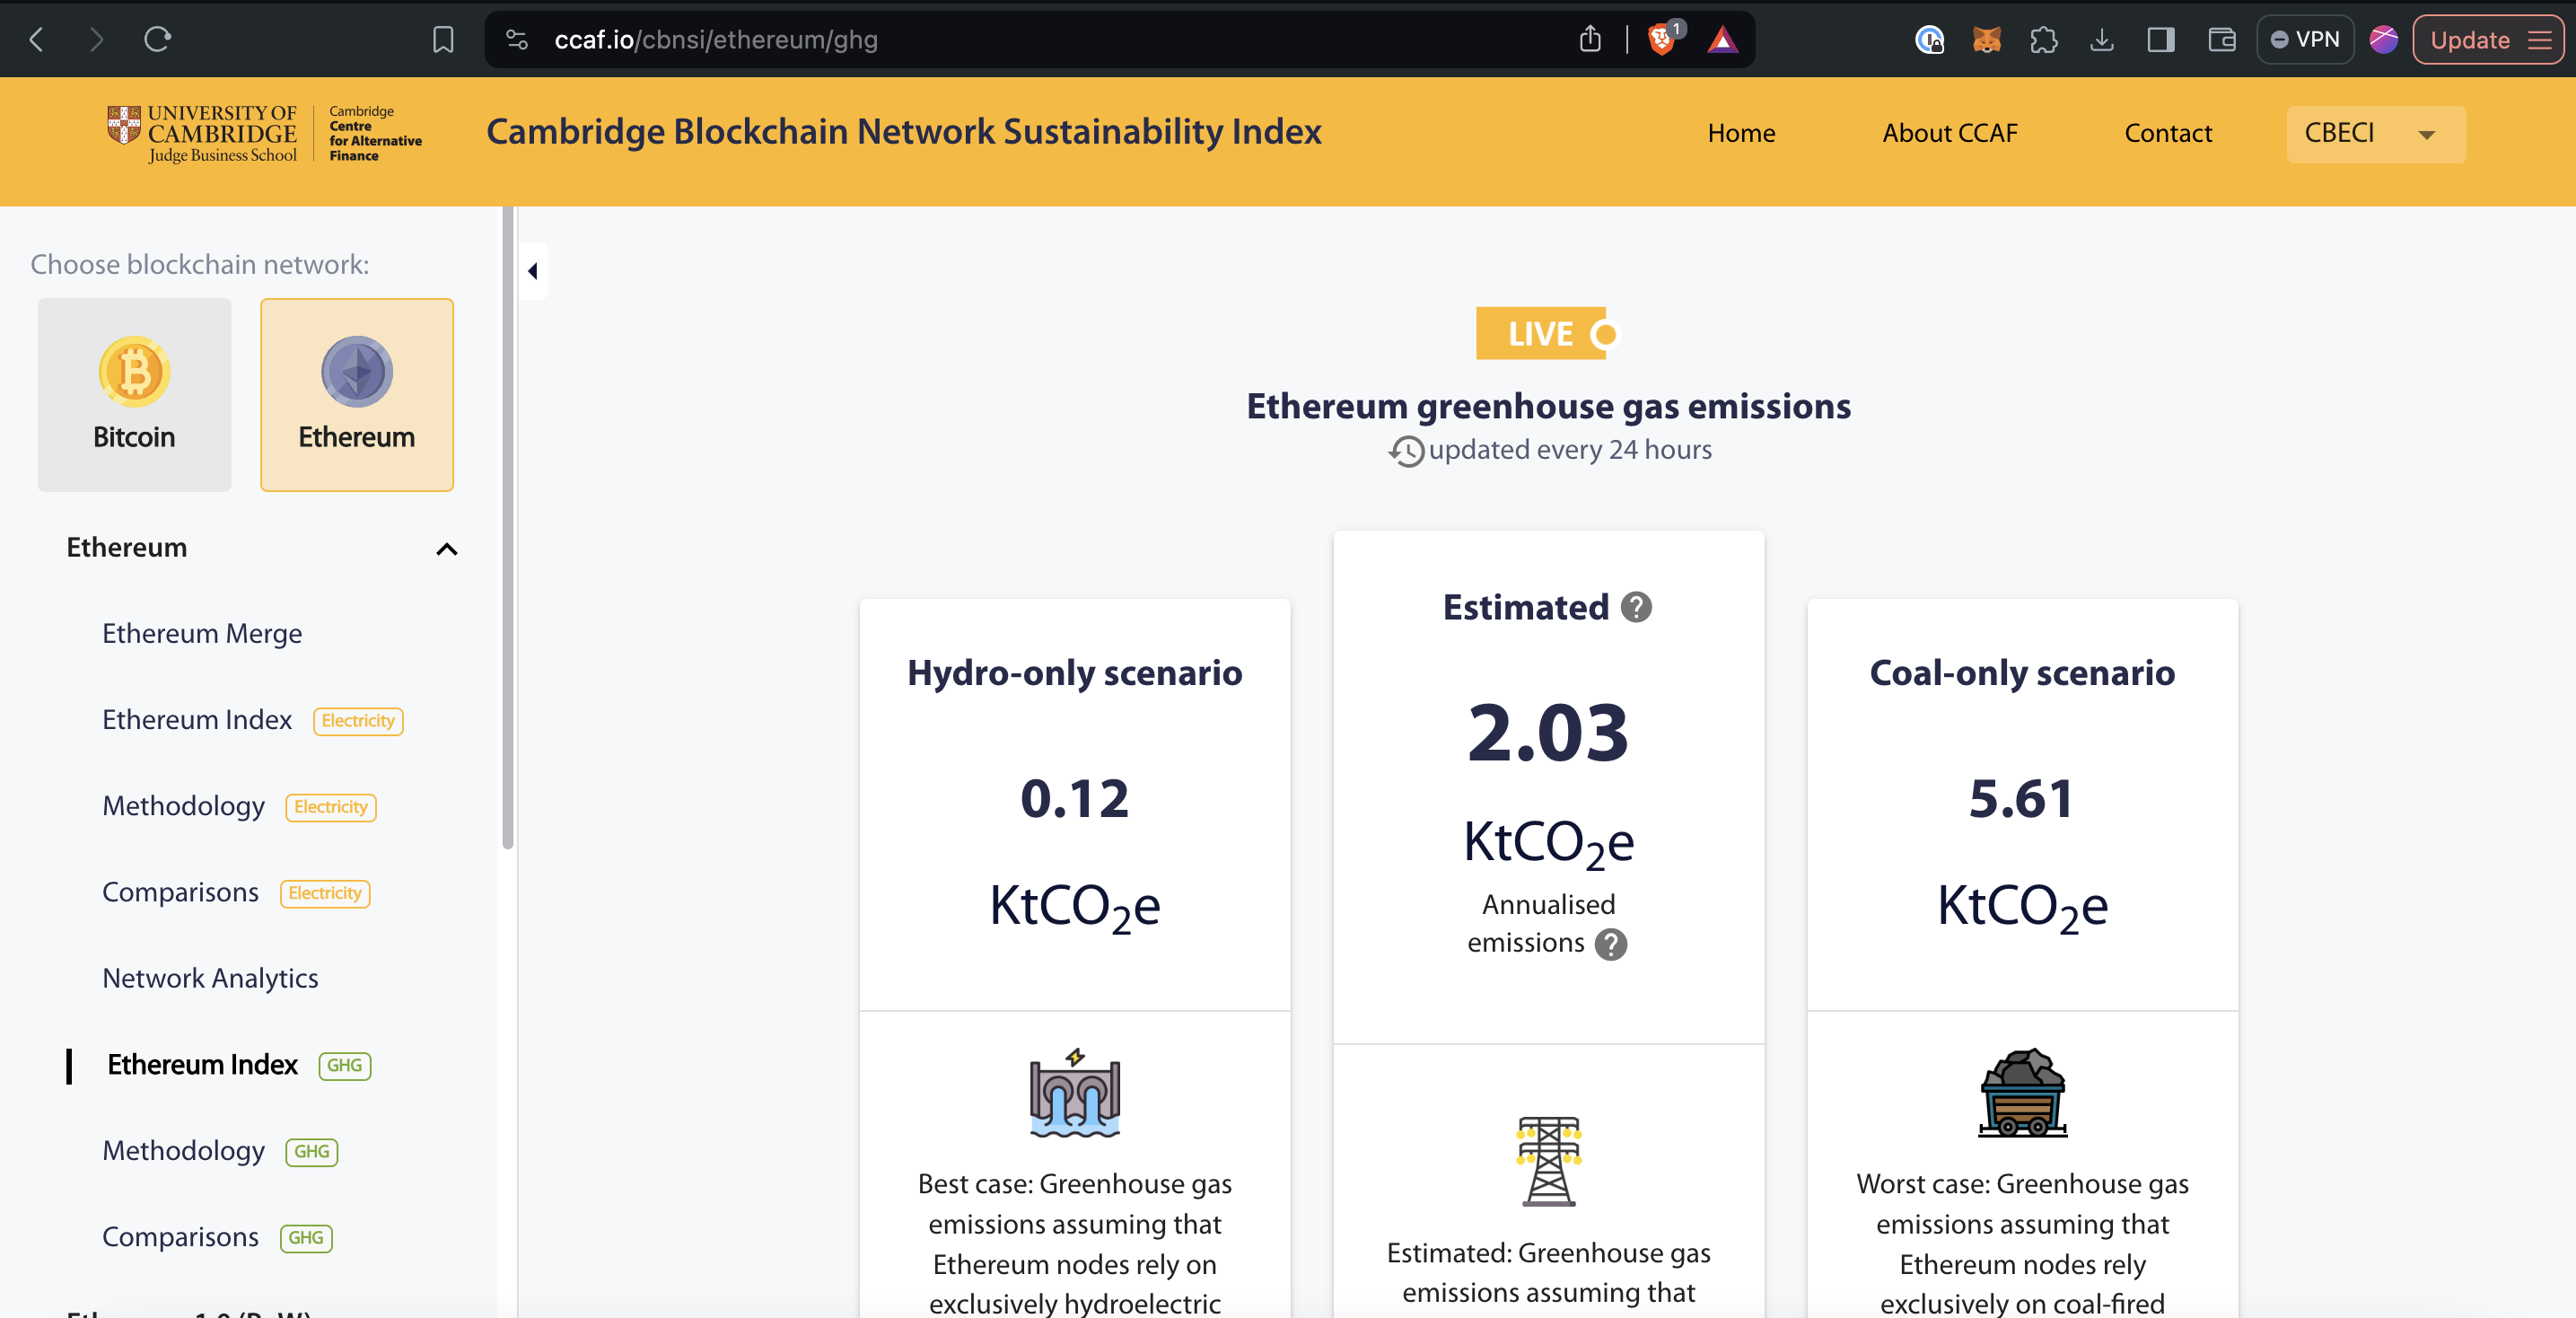Open Network Analytics in sidebar

point(210,978)
